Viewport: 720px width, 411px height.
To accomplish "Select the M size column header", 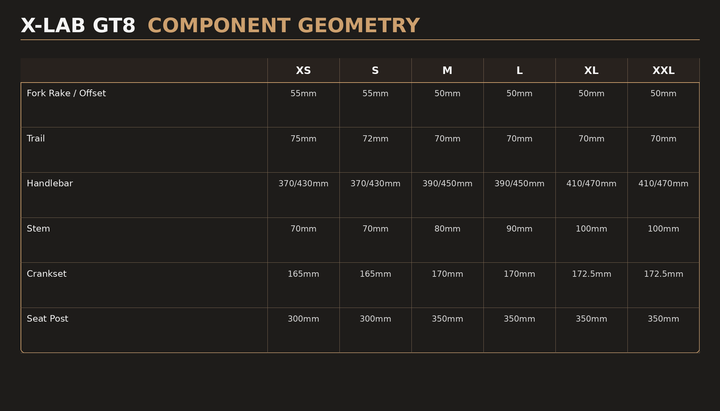I will (x=447, y=70).
